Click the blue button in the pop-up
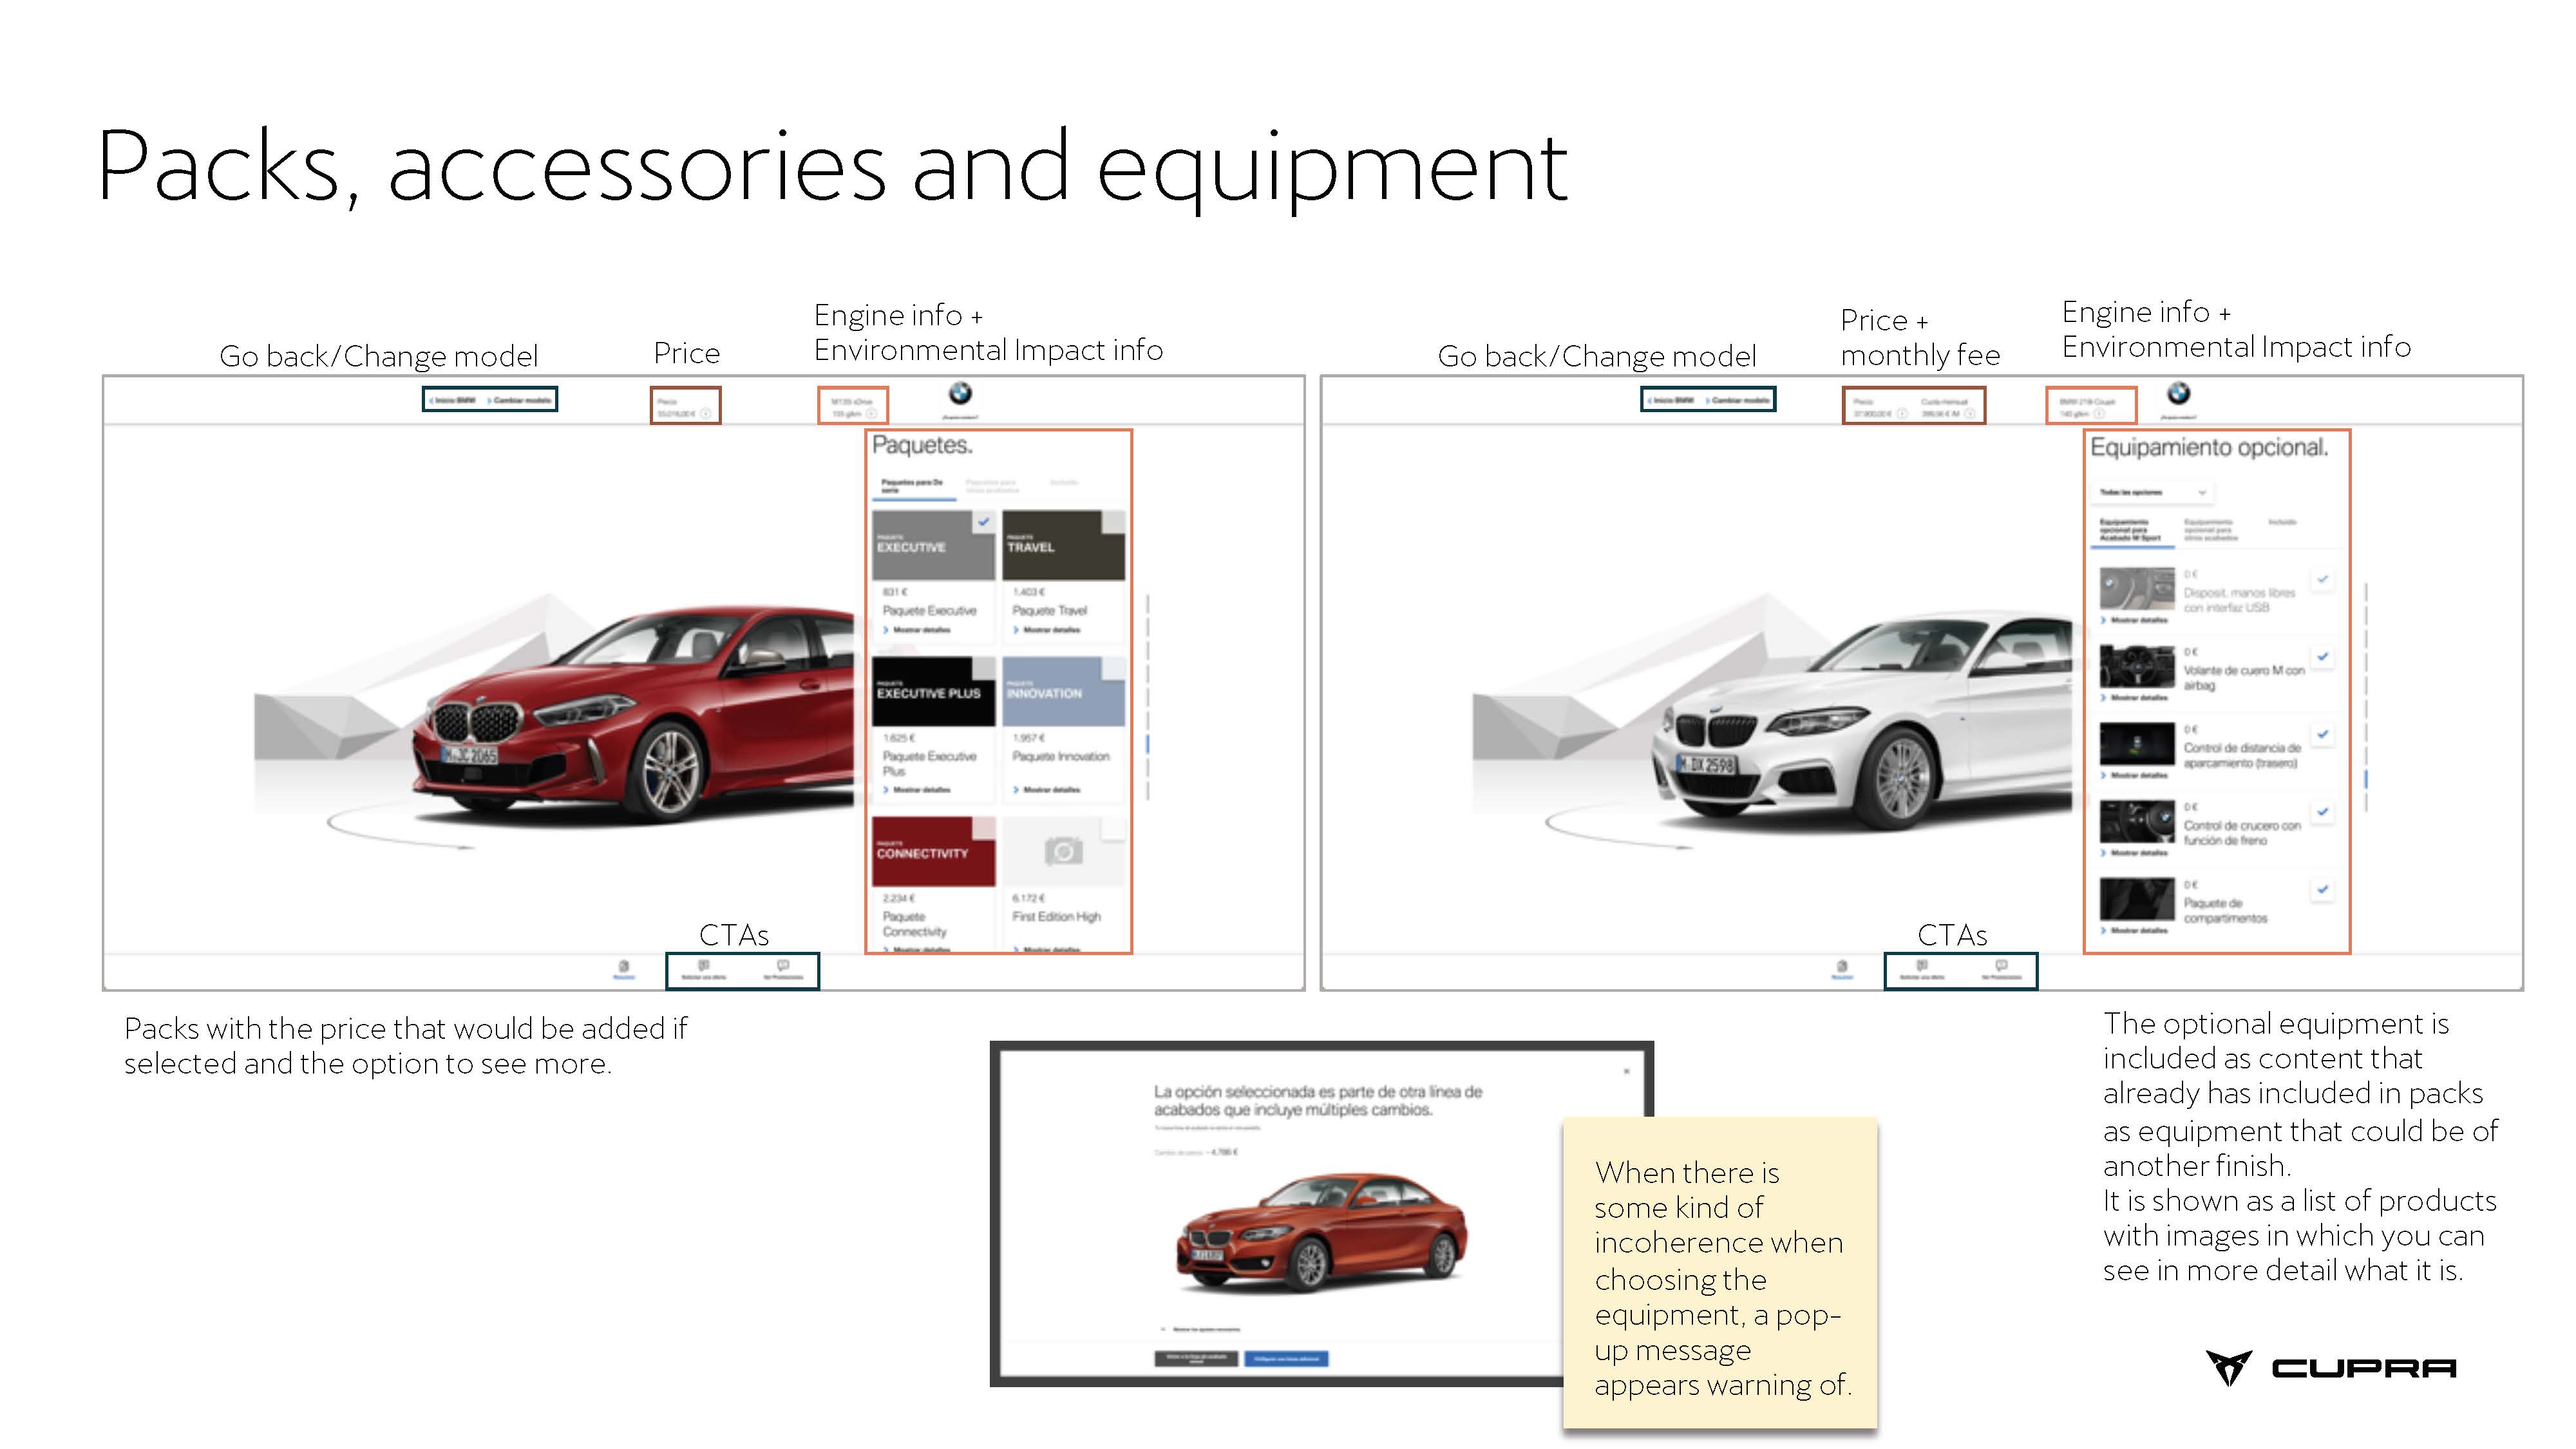 click(1286, 1358)
